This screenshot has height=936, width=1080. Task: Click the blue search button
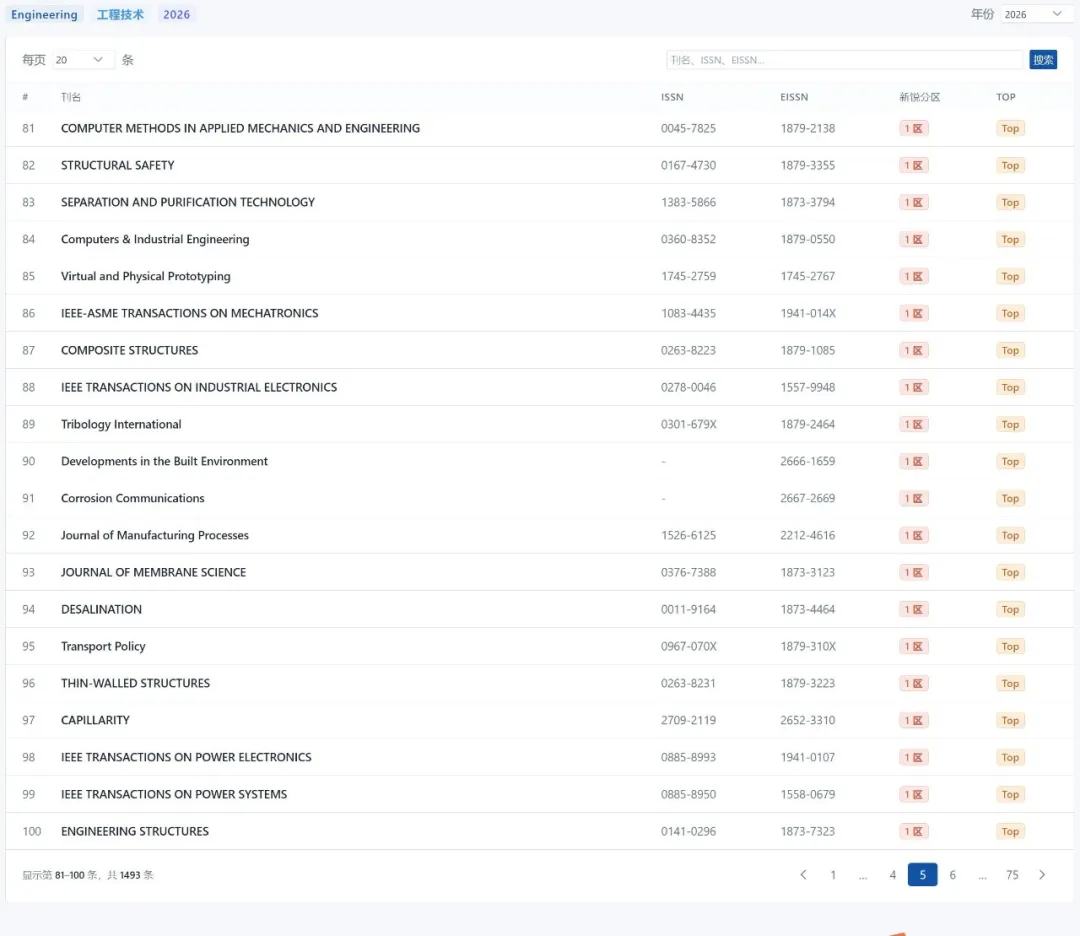tap(1043, 60)
